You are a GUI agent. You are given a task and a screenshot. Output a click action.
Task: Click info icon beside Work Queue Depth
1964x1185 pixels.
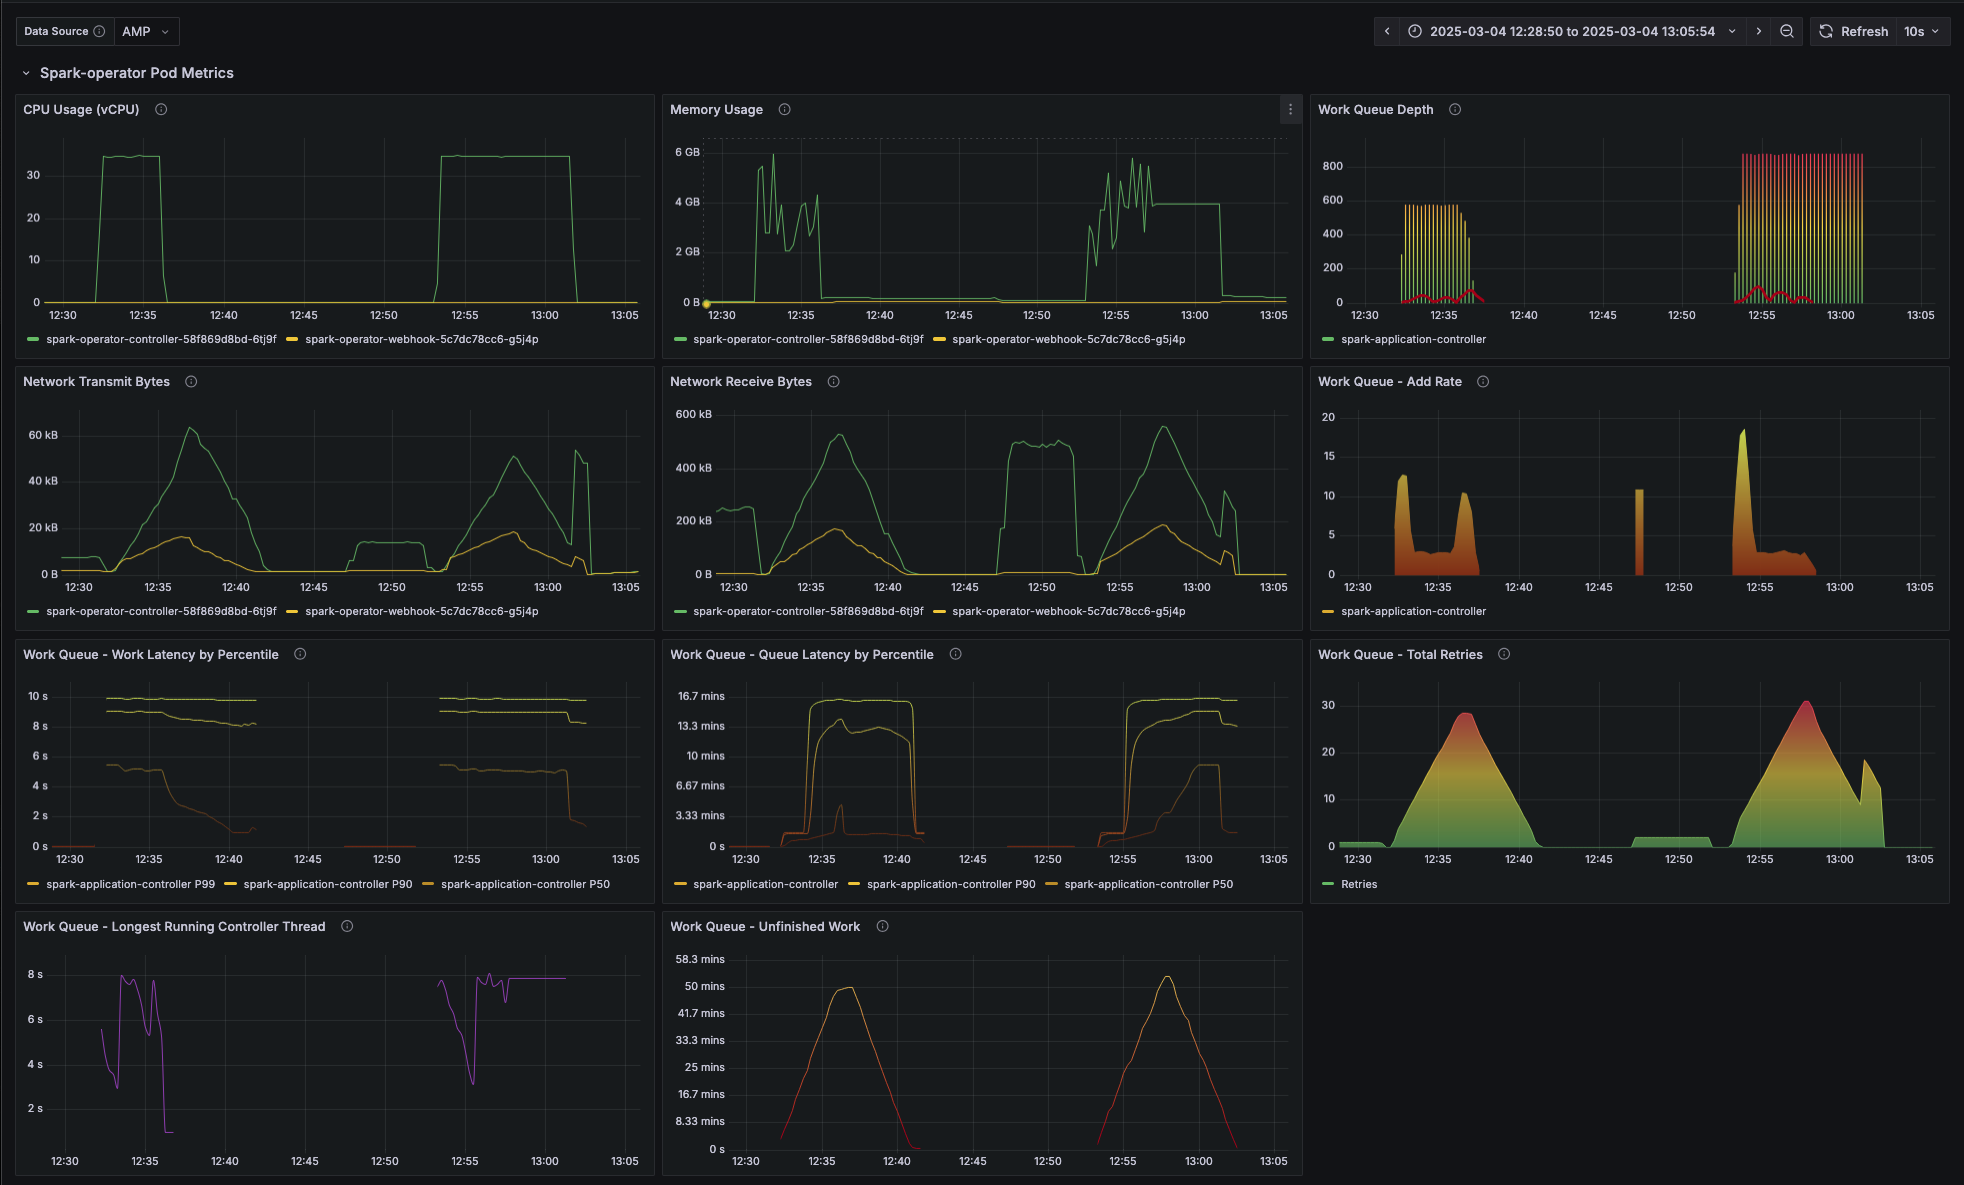1455,110
